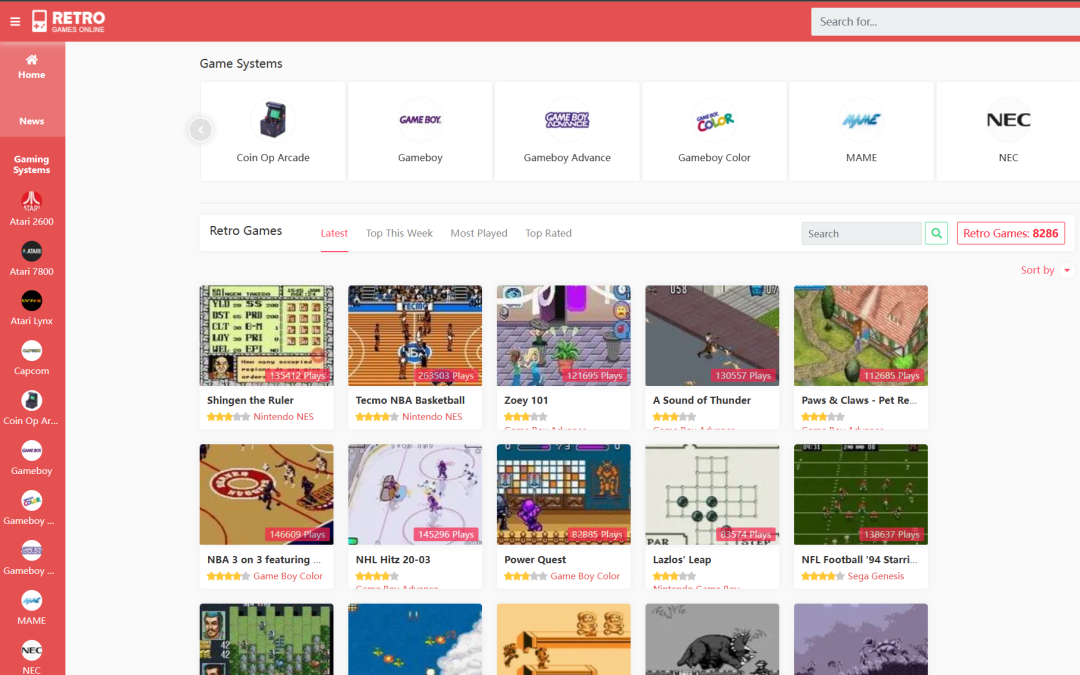
Task: Click Game Boy Color under Power Quest
Action: [585, 576]
